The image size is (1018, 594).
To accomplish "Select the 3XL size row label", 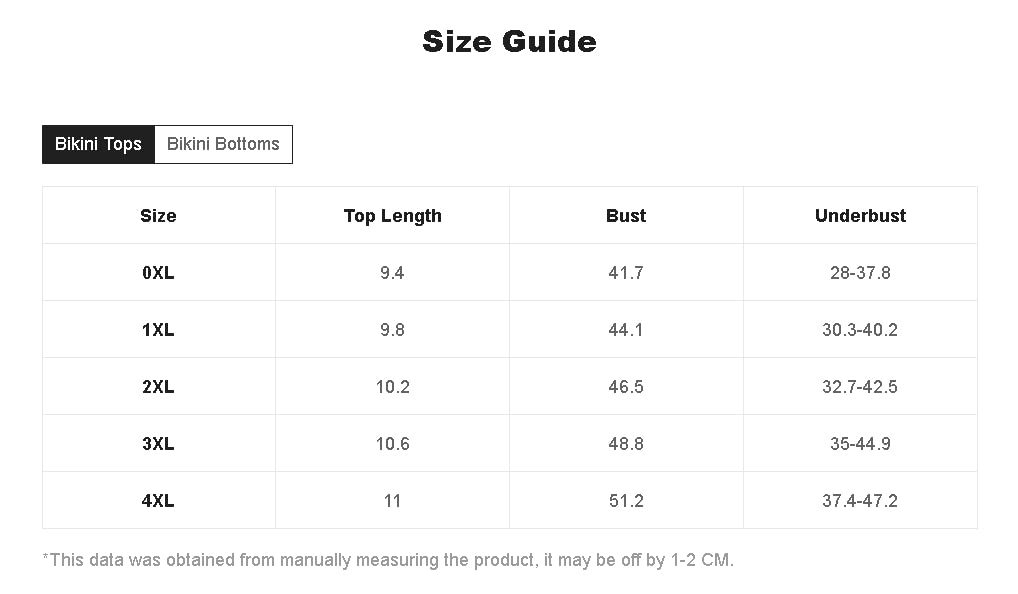I will coord(158,444).
